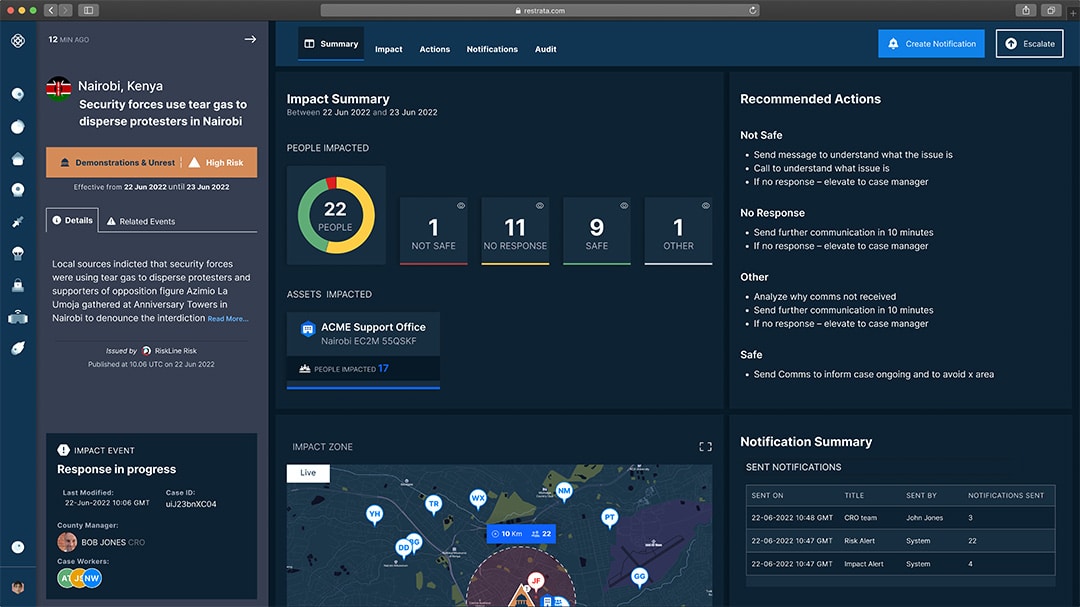Viewport: 1080px width, 607px height.
Task: Select the PT person marker on map
Action: [x=610, y=518]
